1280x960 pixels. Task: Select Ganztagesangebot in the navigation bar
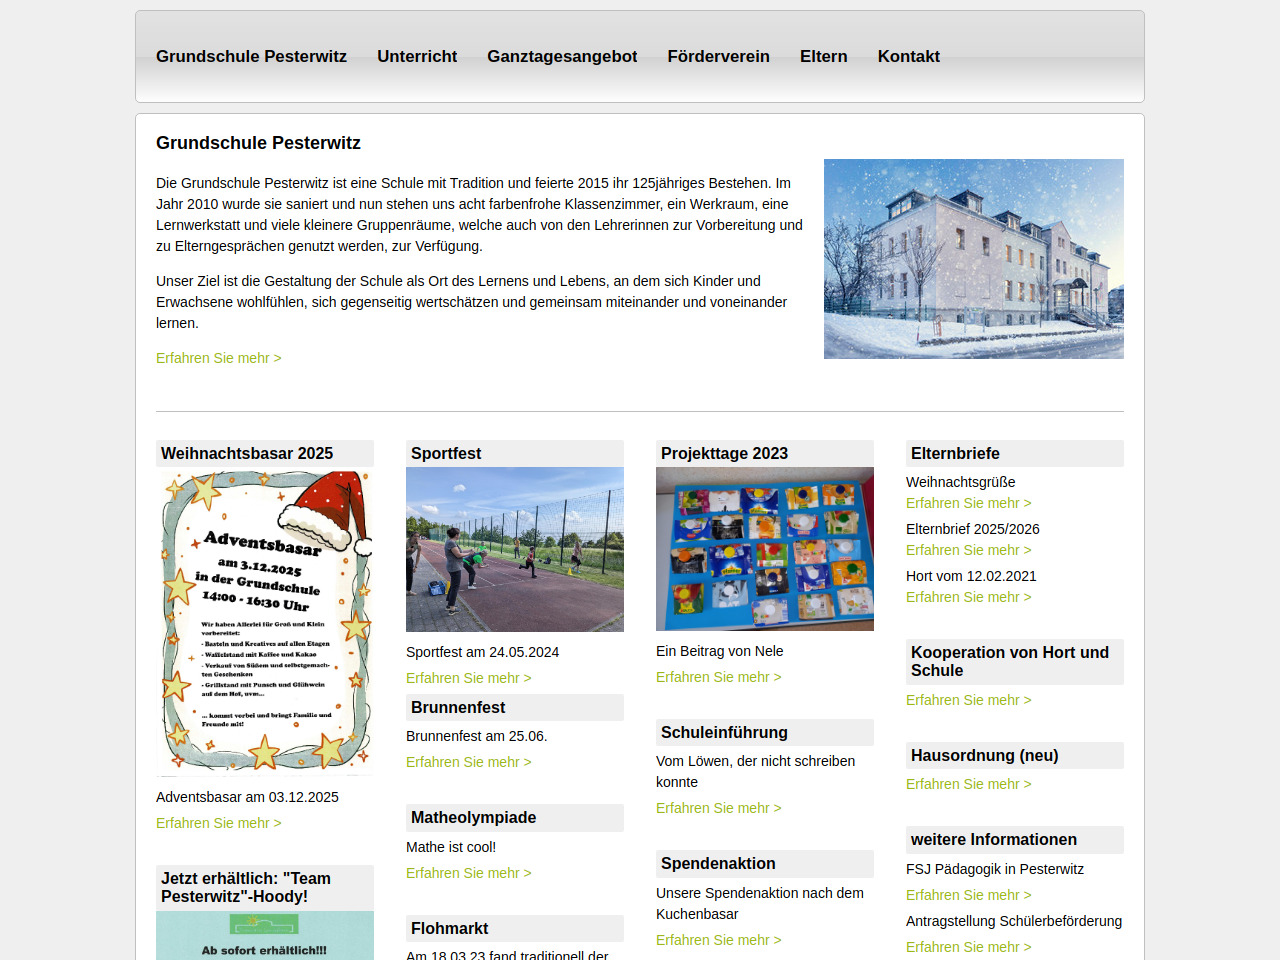(x=562, y=57)
